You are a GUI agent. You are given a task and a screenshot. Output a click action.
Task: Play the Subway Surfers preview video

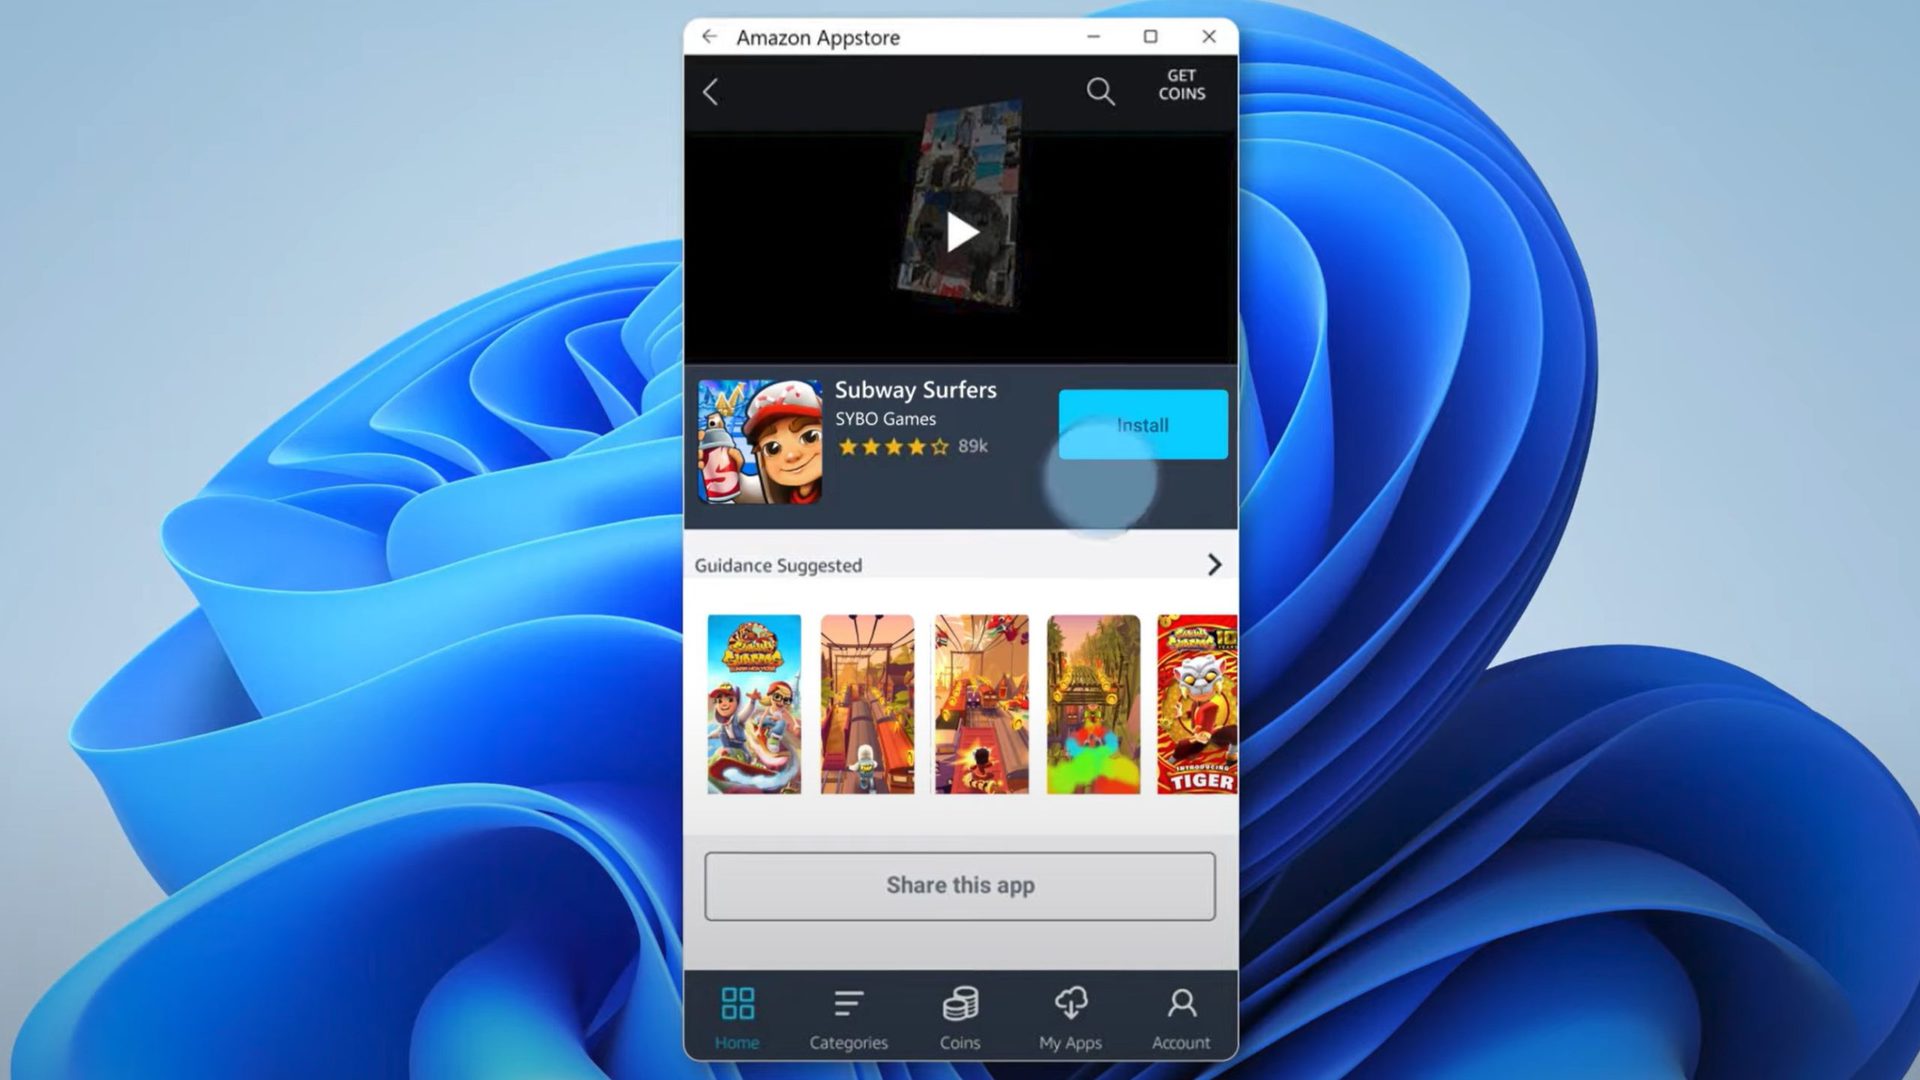[x=960, y=231]
